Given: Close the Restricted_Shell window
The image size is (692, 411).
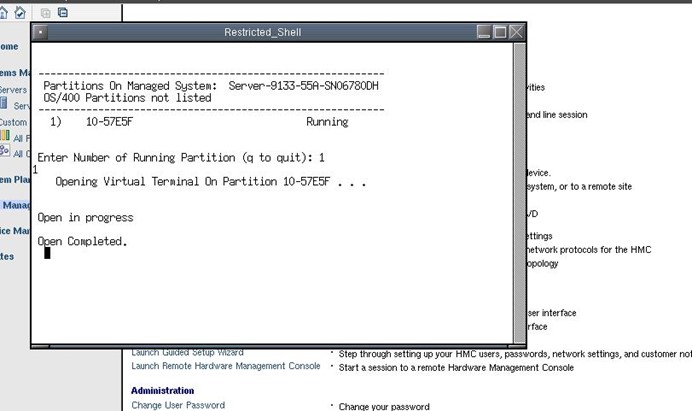Looking at the screenshot, I should [516, 32].
